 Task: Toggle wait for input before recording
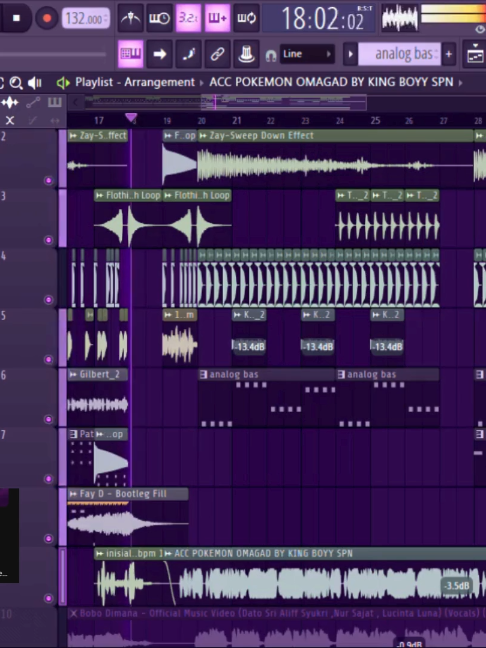160,18
